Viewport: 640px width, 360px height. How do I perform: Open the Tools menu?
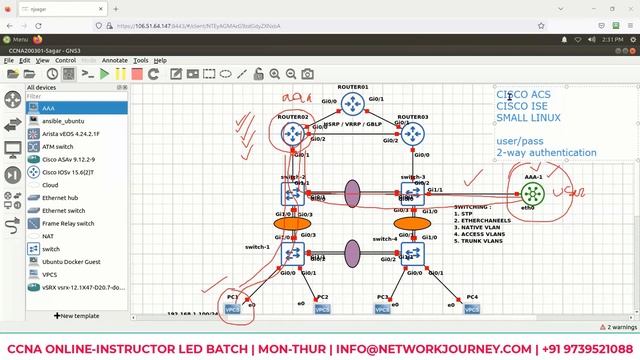pos(141,60)
